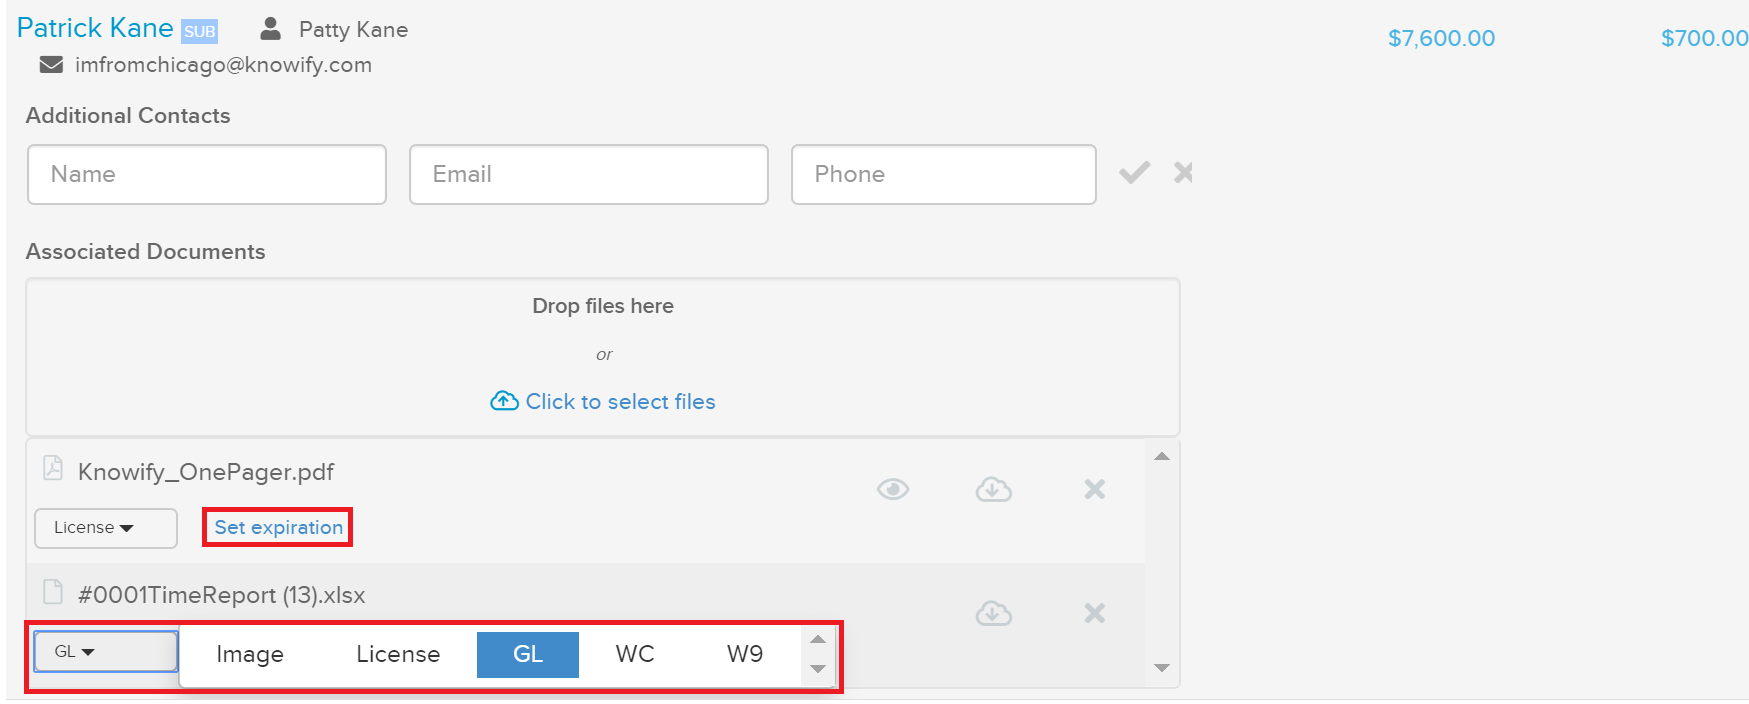Image resolution: width=1749 pixels, height=704 pixels.
Task: Preview Knowify_OnePager.pdf with the eye icon
Action: click(893, 489)
